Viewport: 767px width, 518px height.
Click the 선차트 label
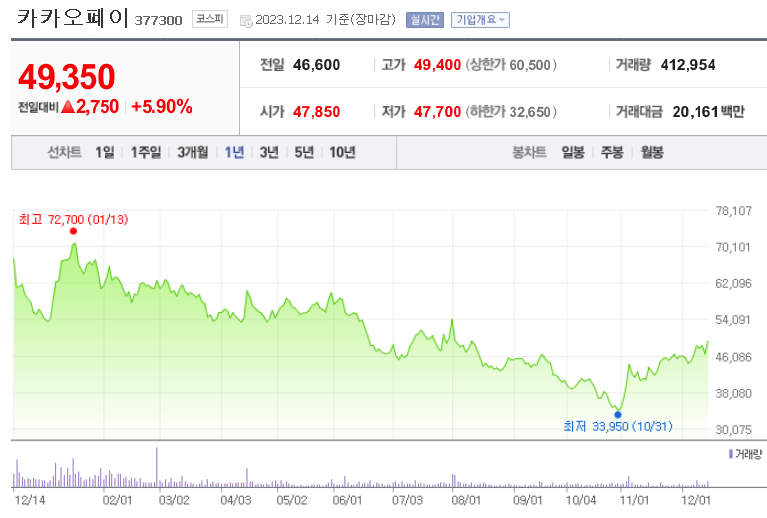[64, 153]
